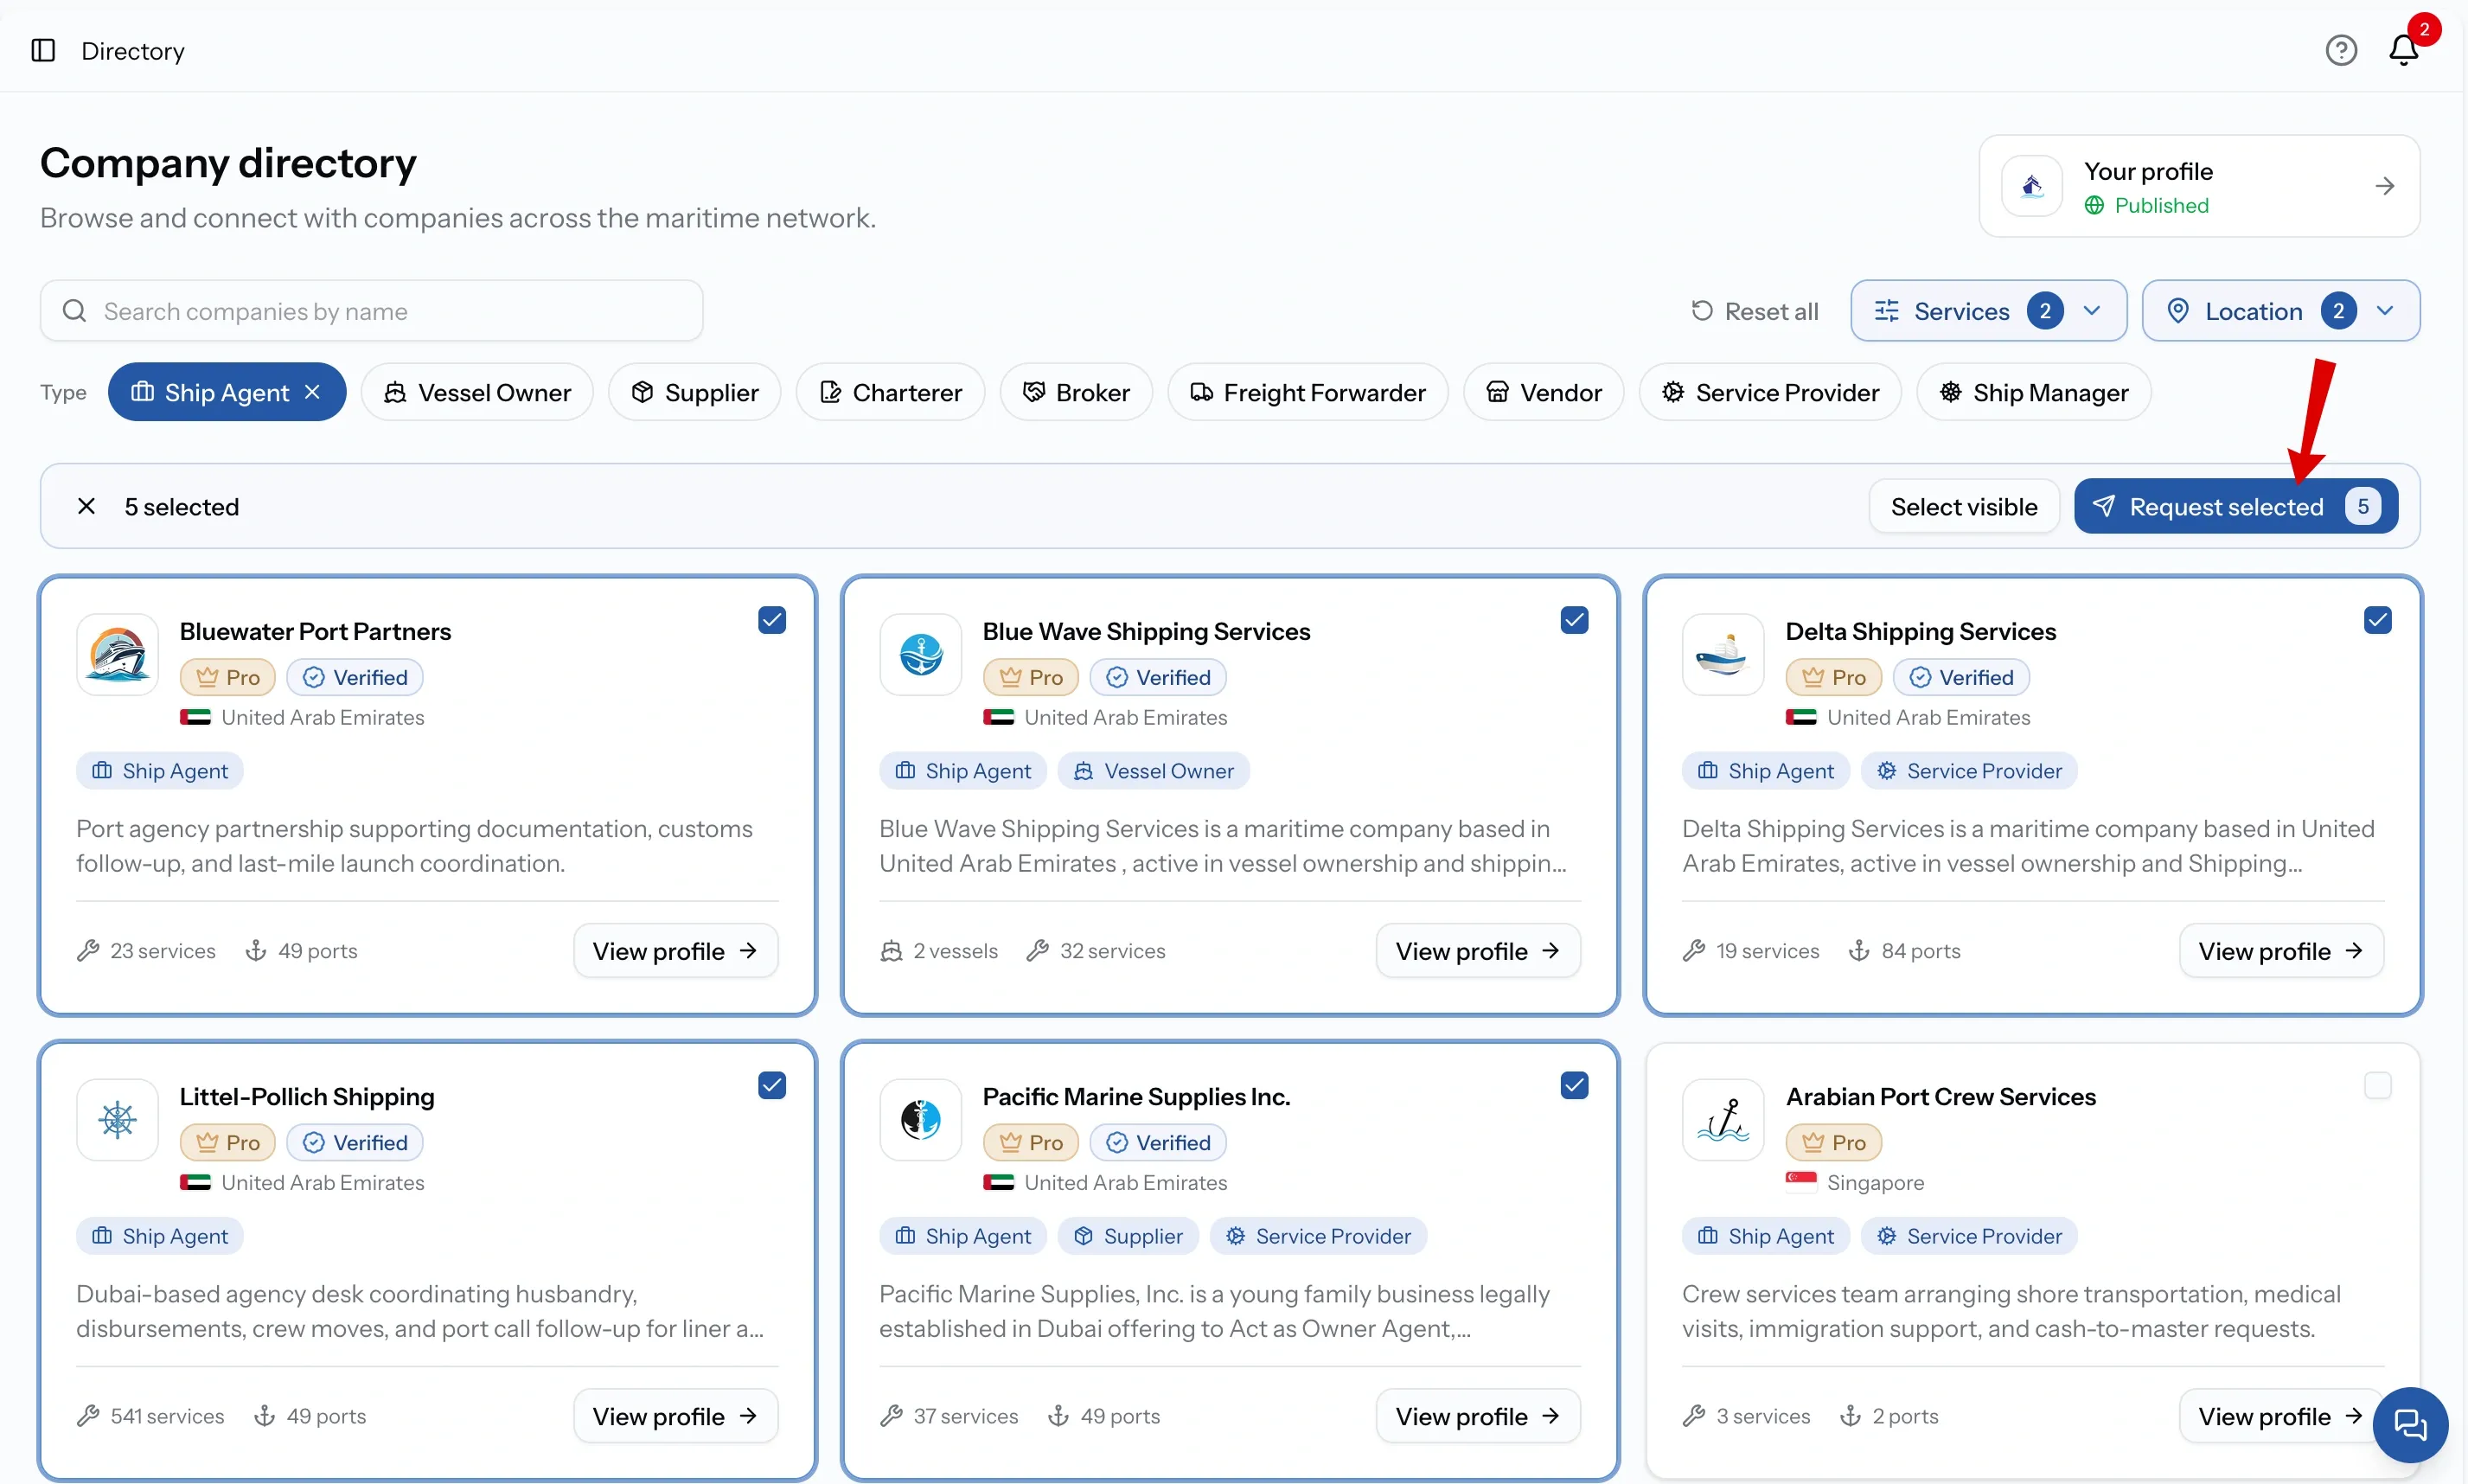Image resolution: width=2468 pixels, height=1484 pixels.
Task: Click Vessel Owner tag on Blue Wave card
Action: (x=1153, y=771)
